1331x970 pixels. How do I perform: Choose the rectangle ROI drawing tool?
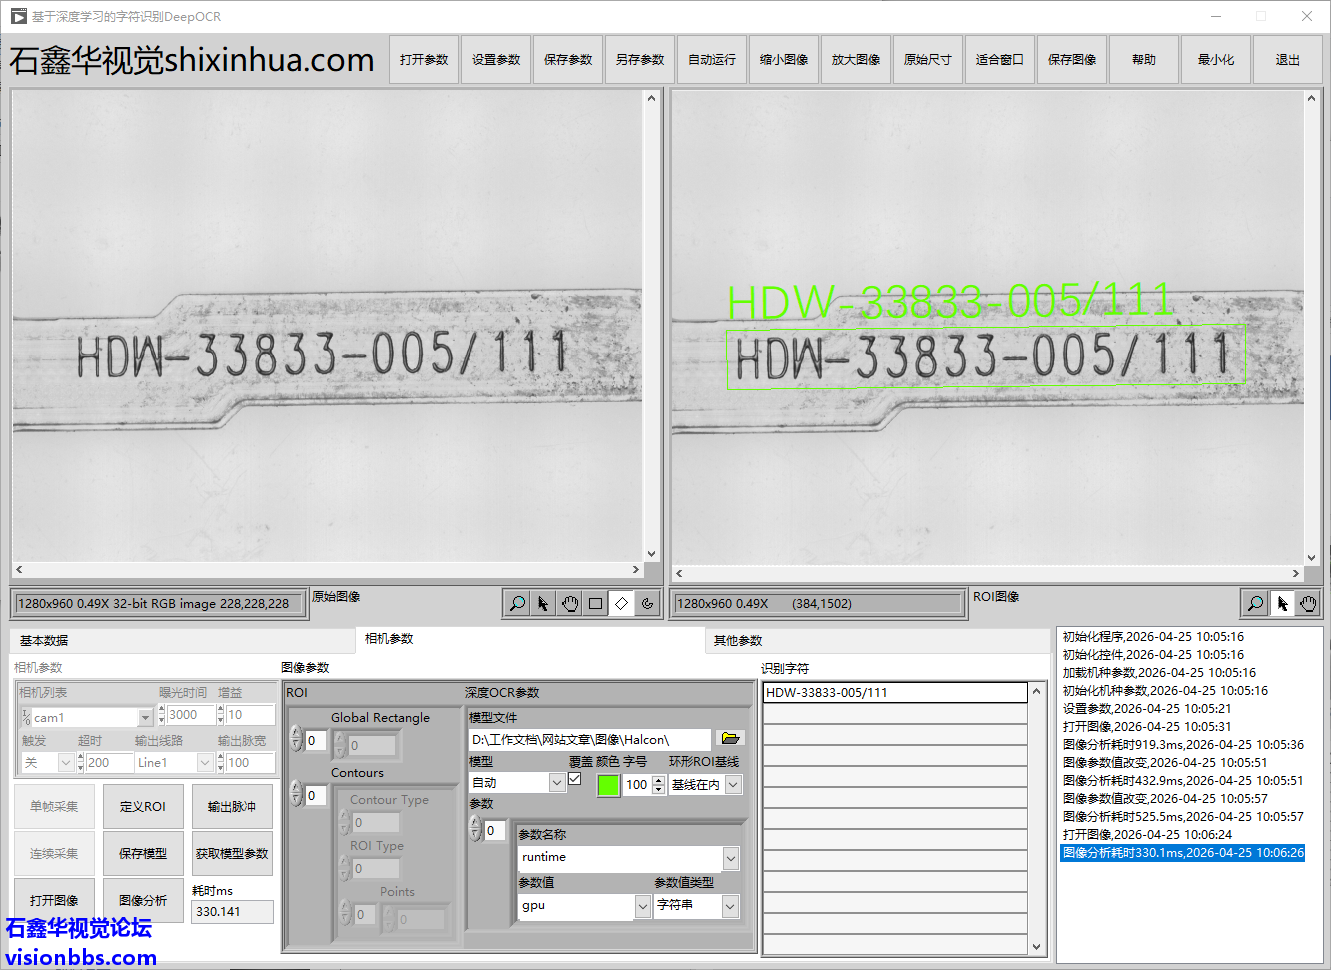click(596, 603)
